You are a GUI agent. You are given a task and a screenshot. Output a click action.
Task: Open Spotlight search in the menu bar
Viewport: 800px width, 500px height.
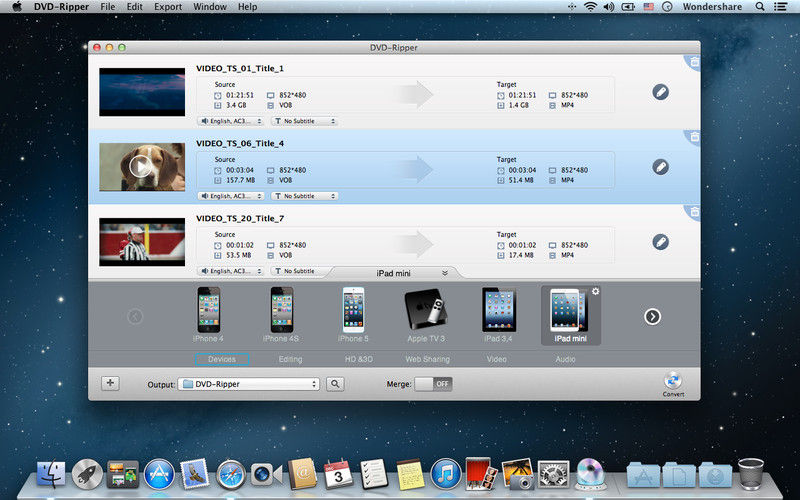click(760, 7)
